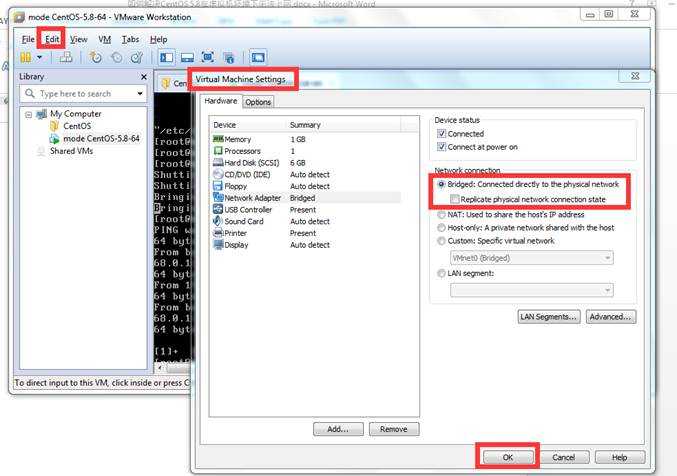Click the LAN Segments... button
Image resolution: width=677 pixels, height=476 pixels.
tap(549, 317)
